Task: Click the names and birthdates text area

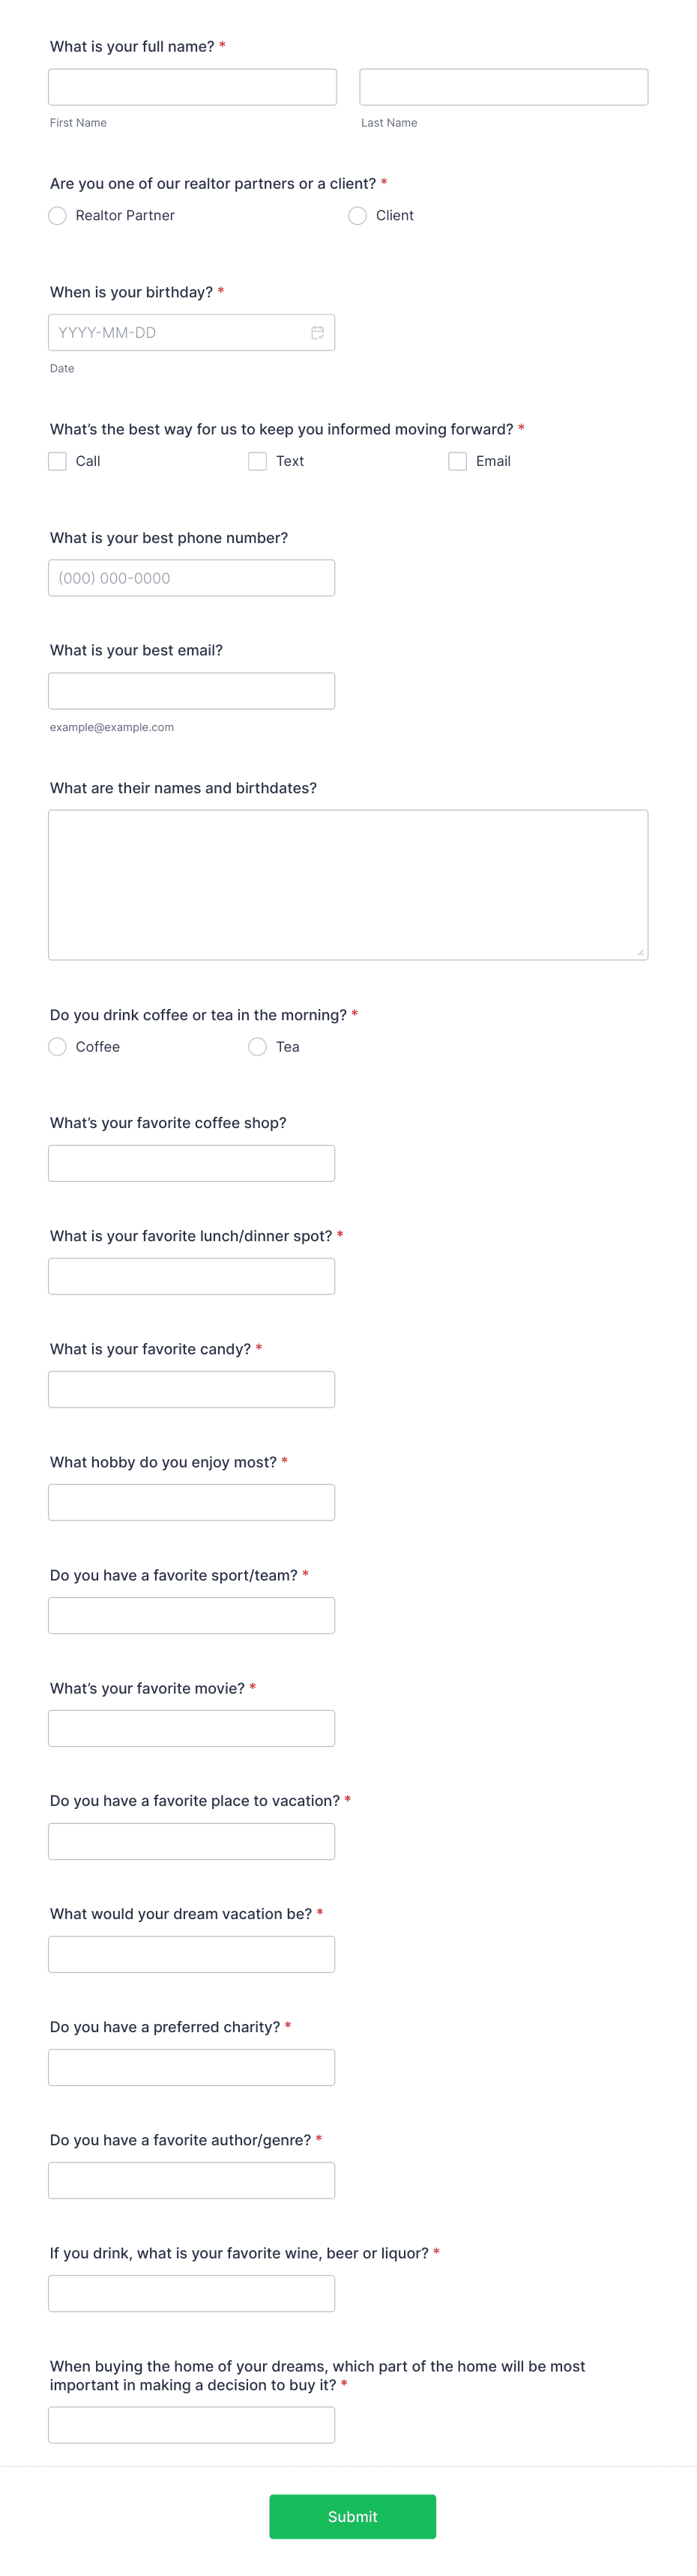Action: coord(347,884)
